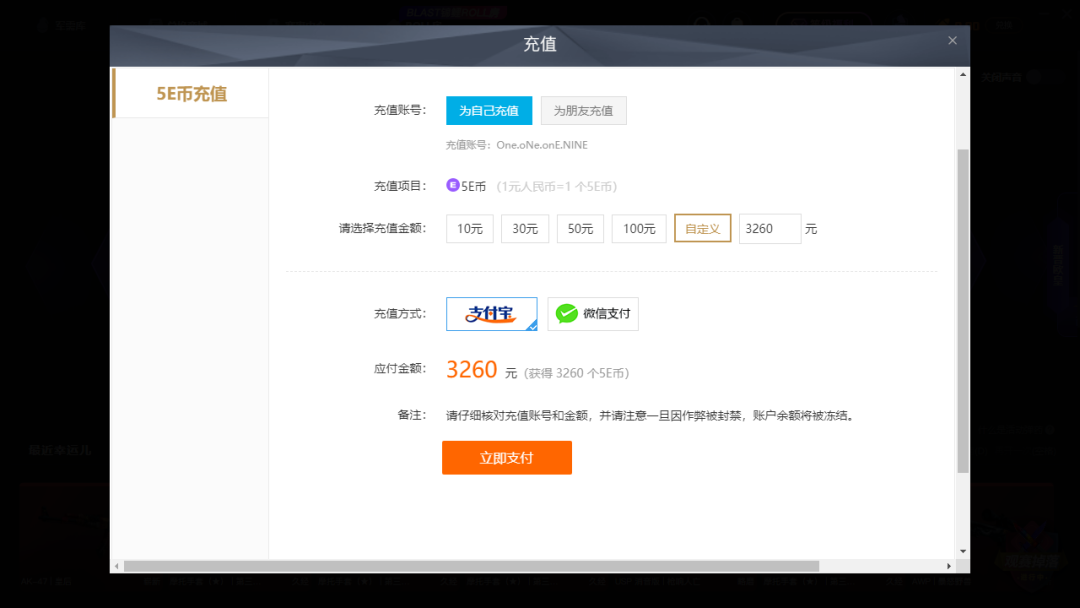This screenshot has height=608, width=1080.
Task: Select the 自定义 custom amount option
Action: point(703,229)
